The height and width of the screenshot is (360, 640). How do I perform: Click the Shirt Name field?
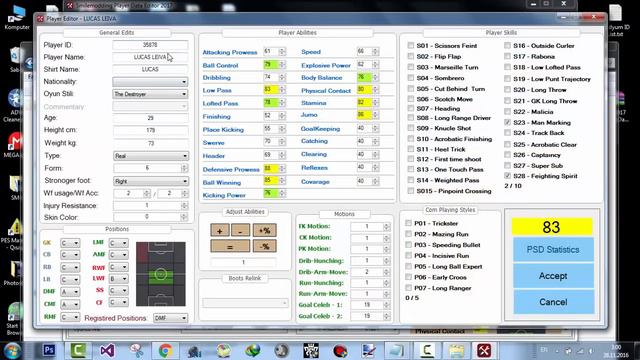[150, 69]
